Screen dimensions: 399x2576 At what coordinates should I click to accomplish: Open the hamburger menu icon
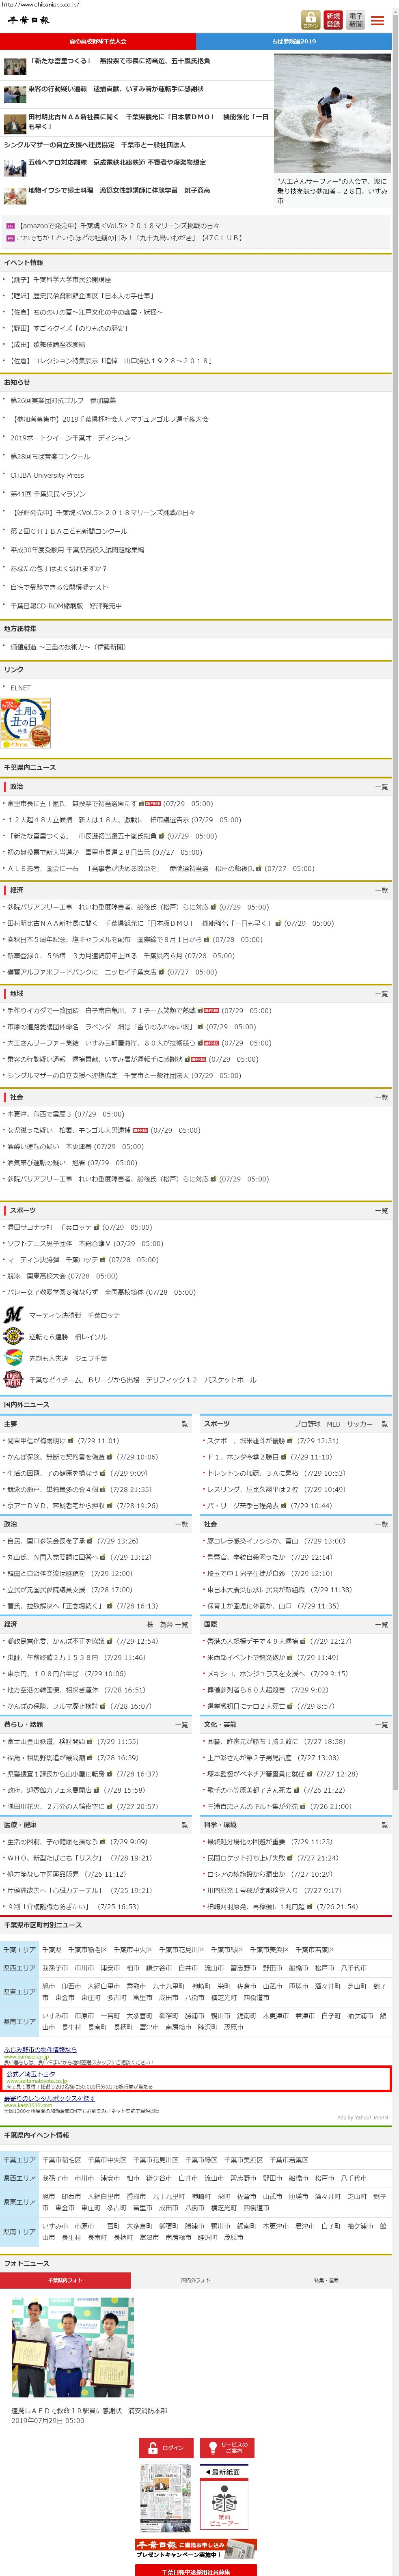(x=377, y=20)
